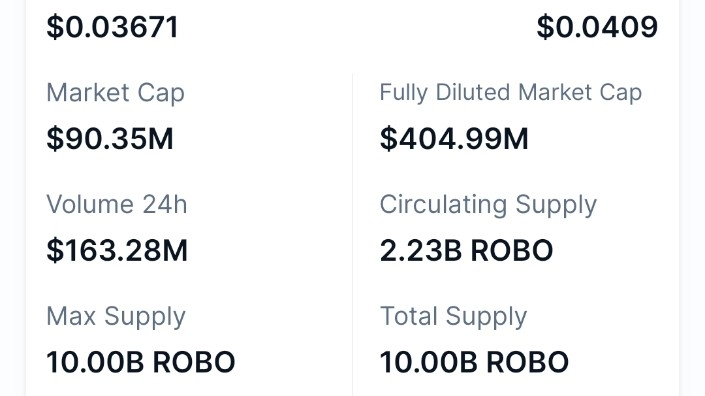Click the Fully Diluted Market Cap label
The height and width of the screenshot is (396, 705).
pyautogui.click(x=511, y=93)
